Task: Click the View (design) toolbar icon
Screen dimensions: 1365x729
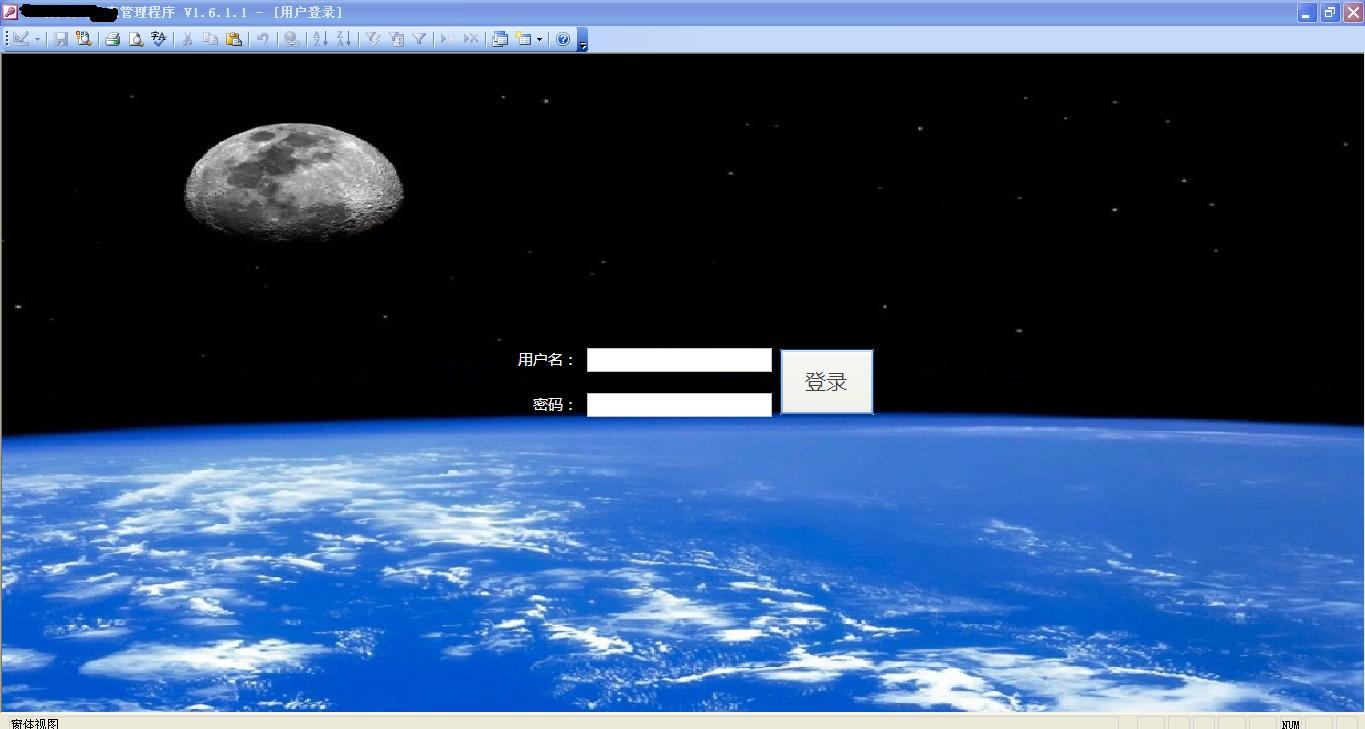Action: [x=20, y=39]
